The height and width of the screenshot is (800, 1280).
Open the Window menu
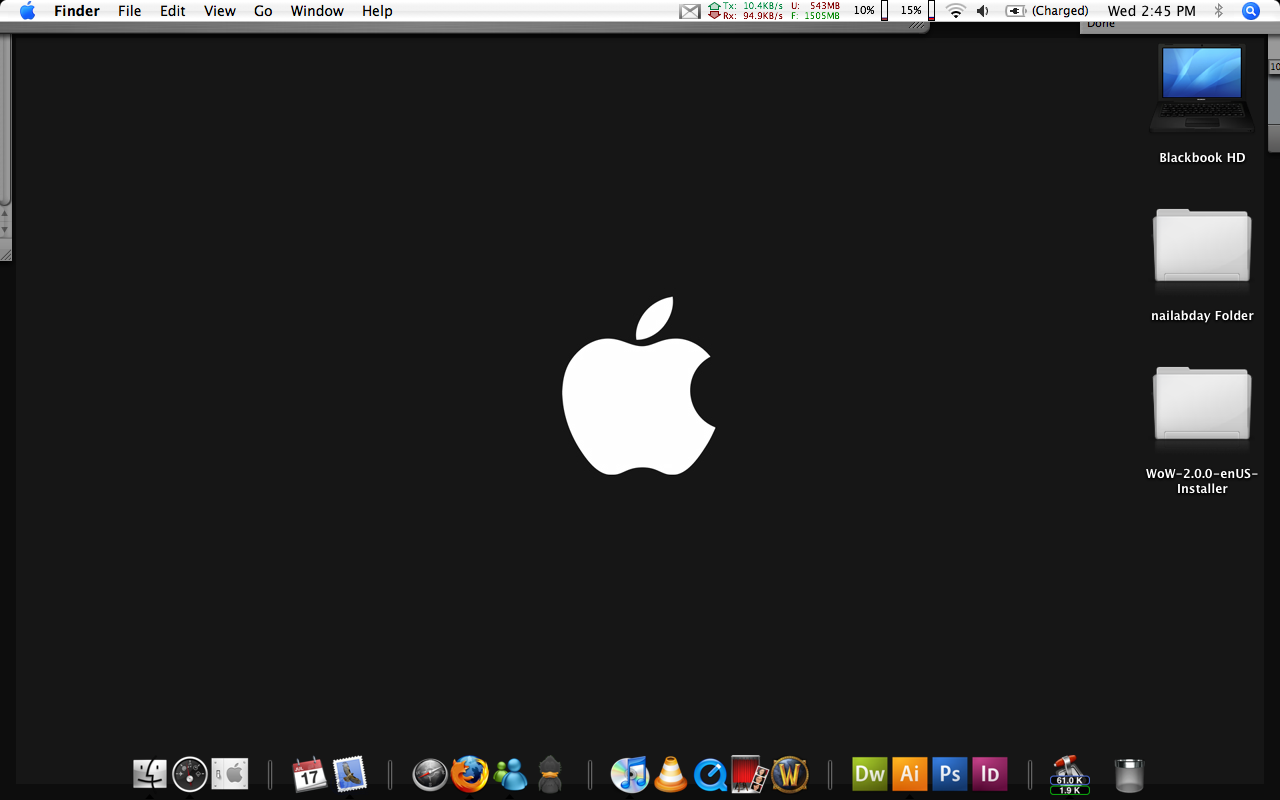coord(317,11)
